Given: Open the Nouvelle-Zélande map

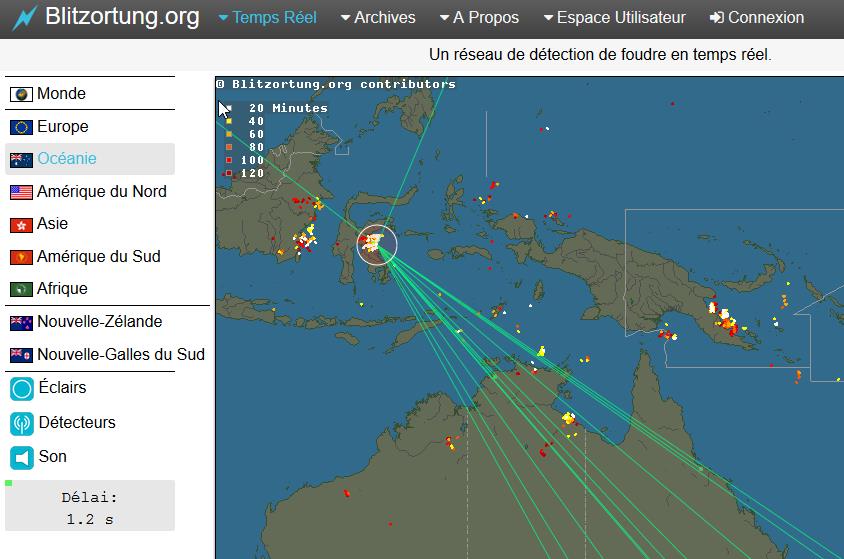Looking at the screenshot, I should coord(100,322).
